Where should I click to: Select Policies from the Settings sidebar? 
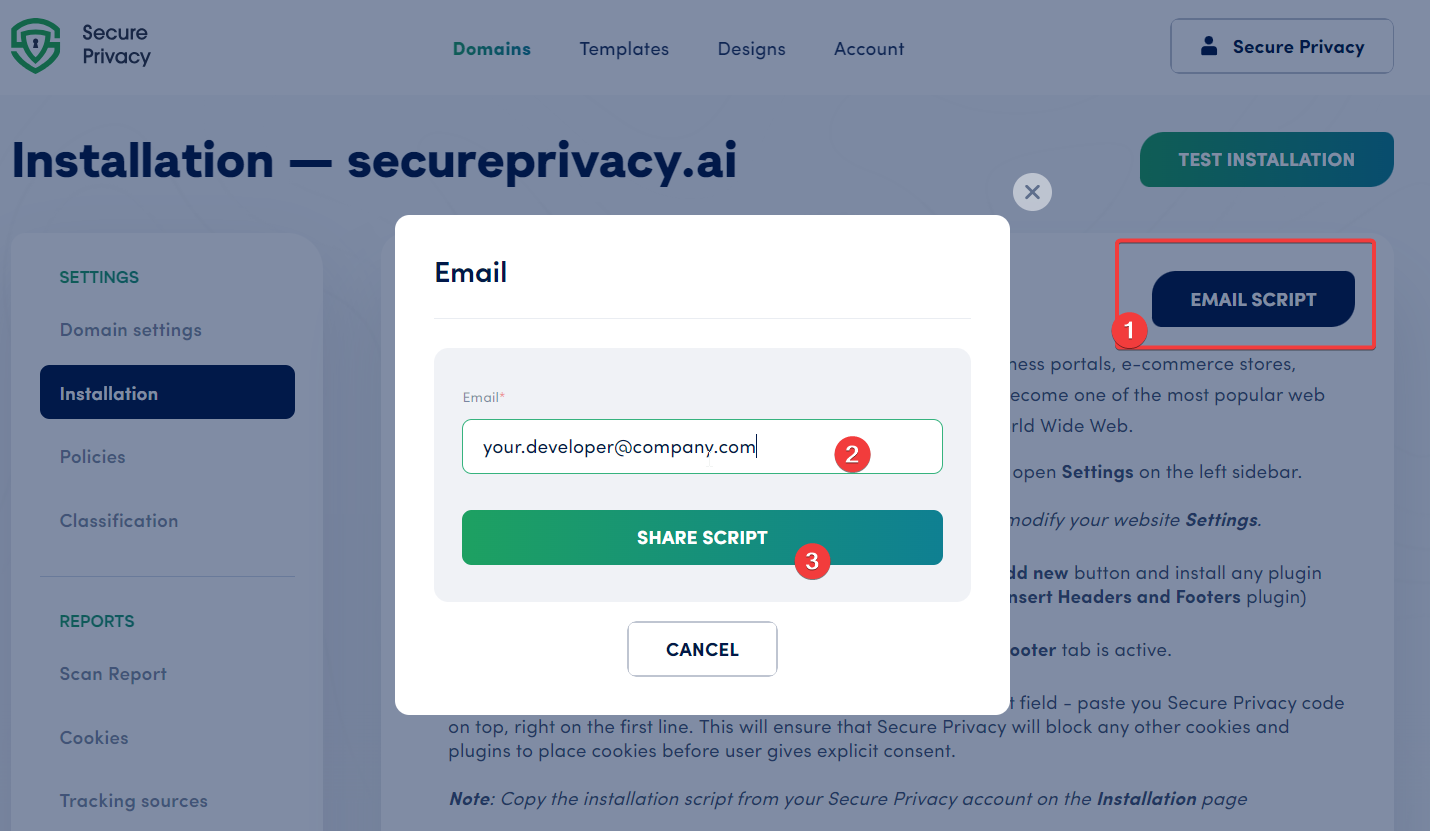tap(92, 456)
